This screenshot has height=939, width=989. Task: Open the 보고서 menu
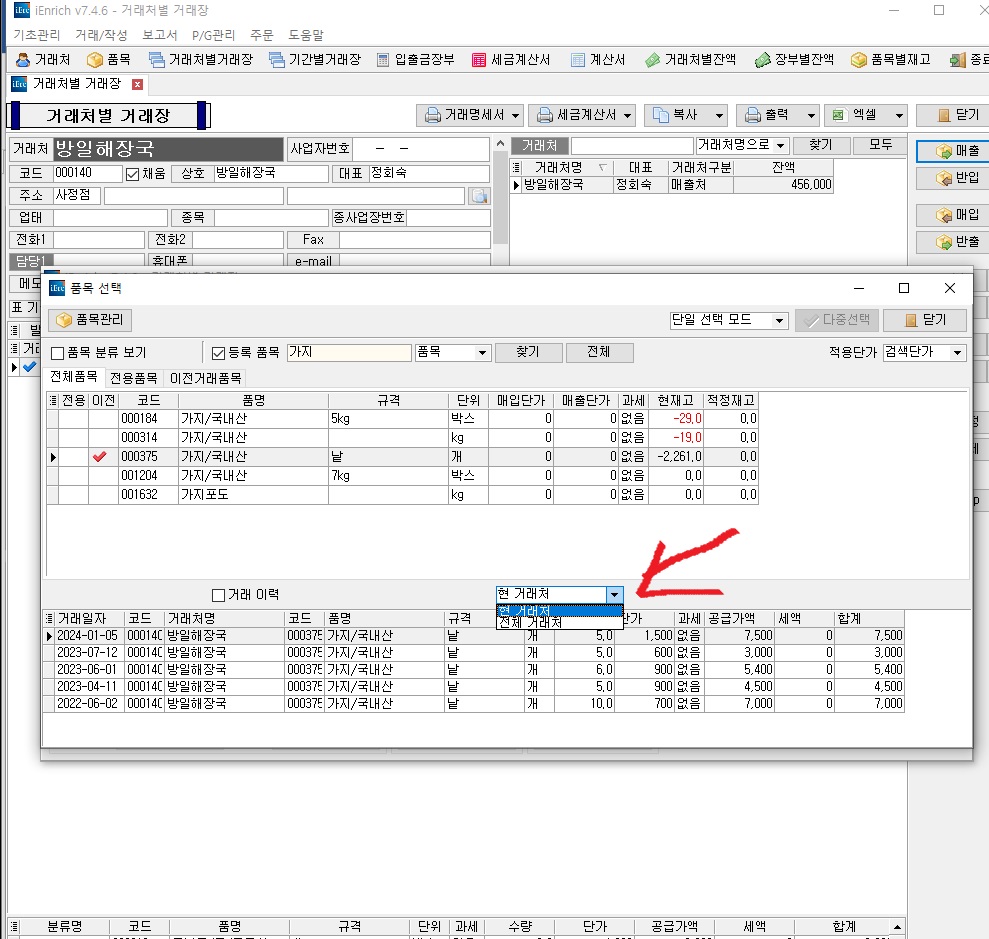[x=159, y=35]
